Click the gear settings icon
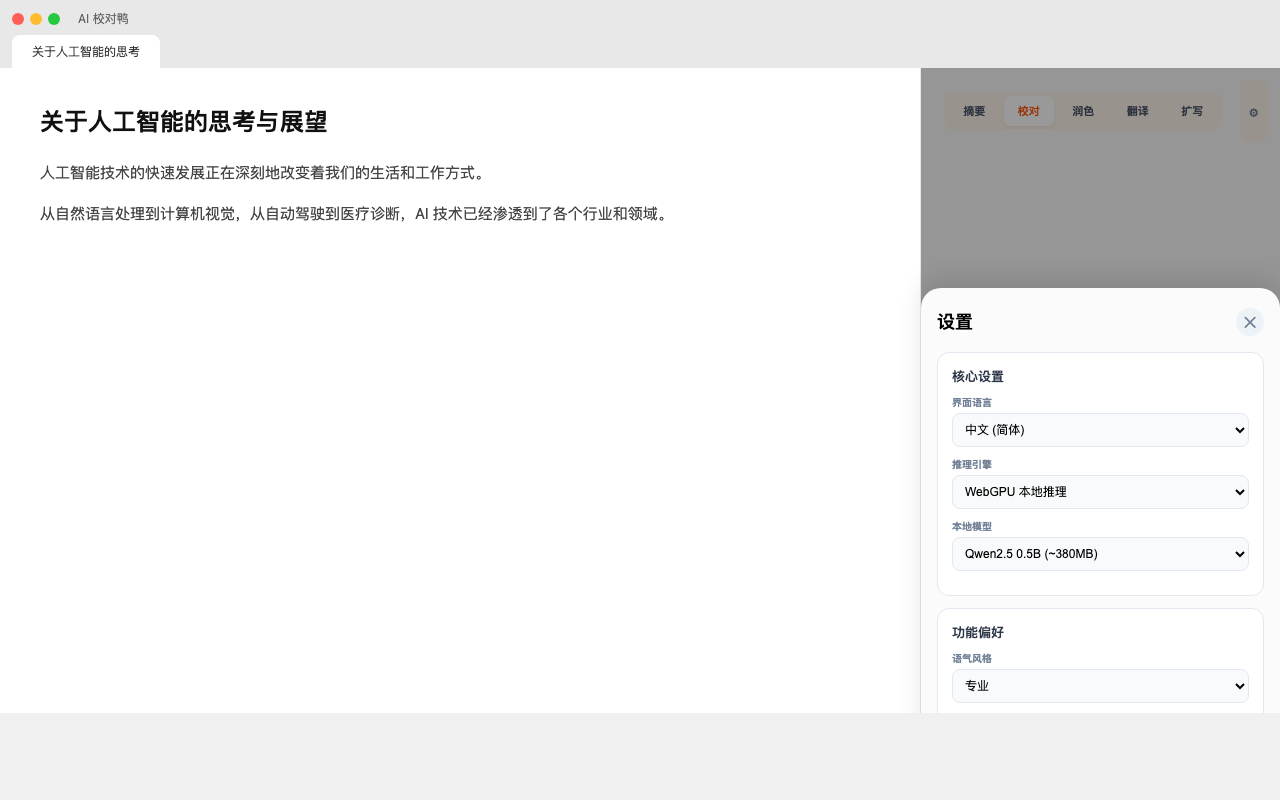Screen dimensions: 1280x800 (1253, 112)
